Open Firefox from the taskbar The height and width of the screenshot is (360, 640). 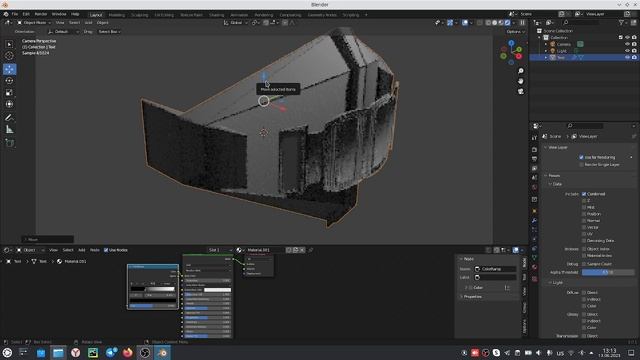point(127,353)
